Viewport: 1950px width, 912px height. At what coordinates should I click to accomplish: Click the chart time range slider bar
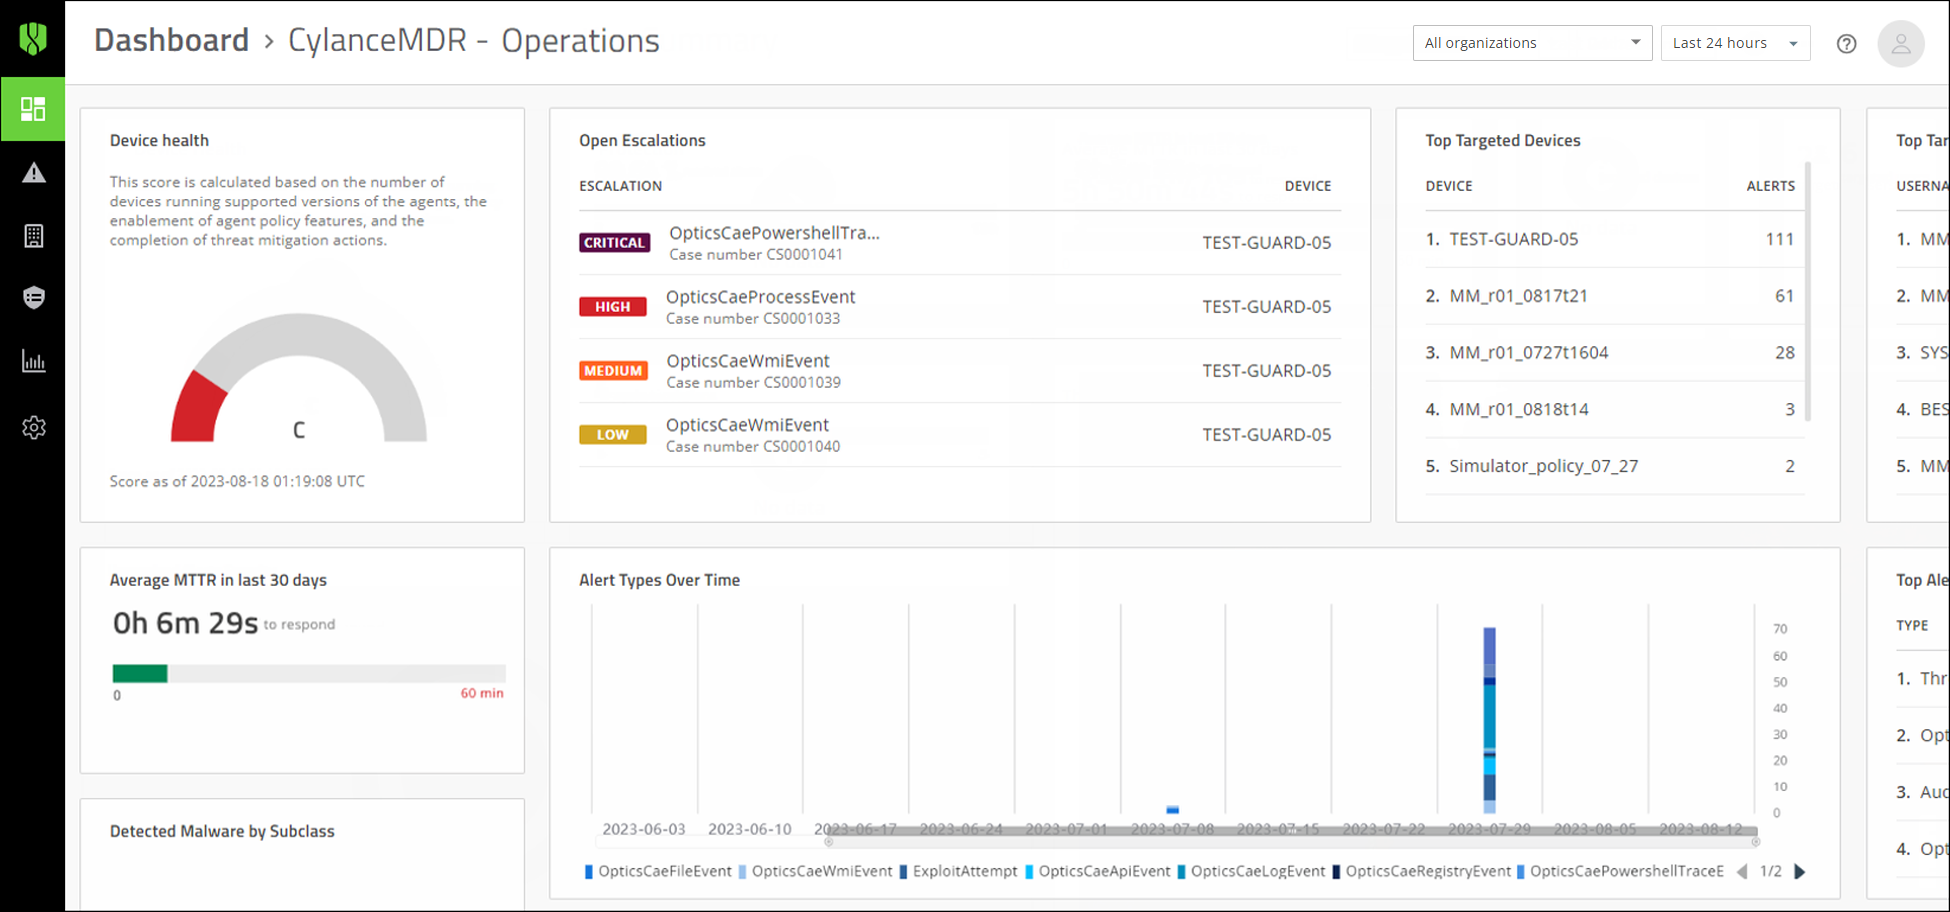pyautogui.click(x=1292, y=831)
